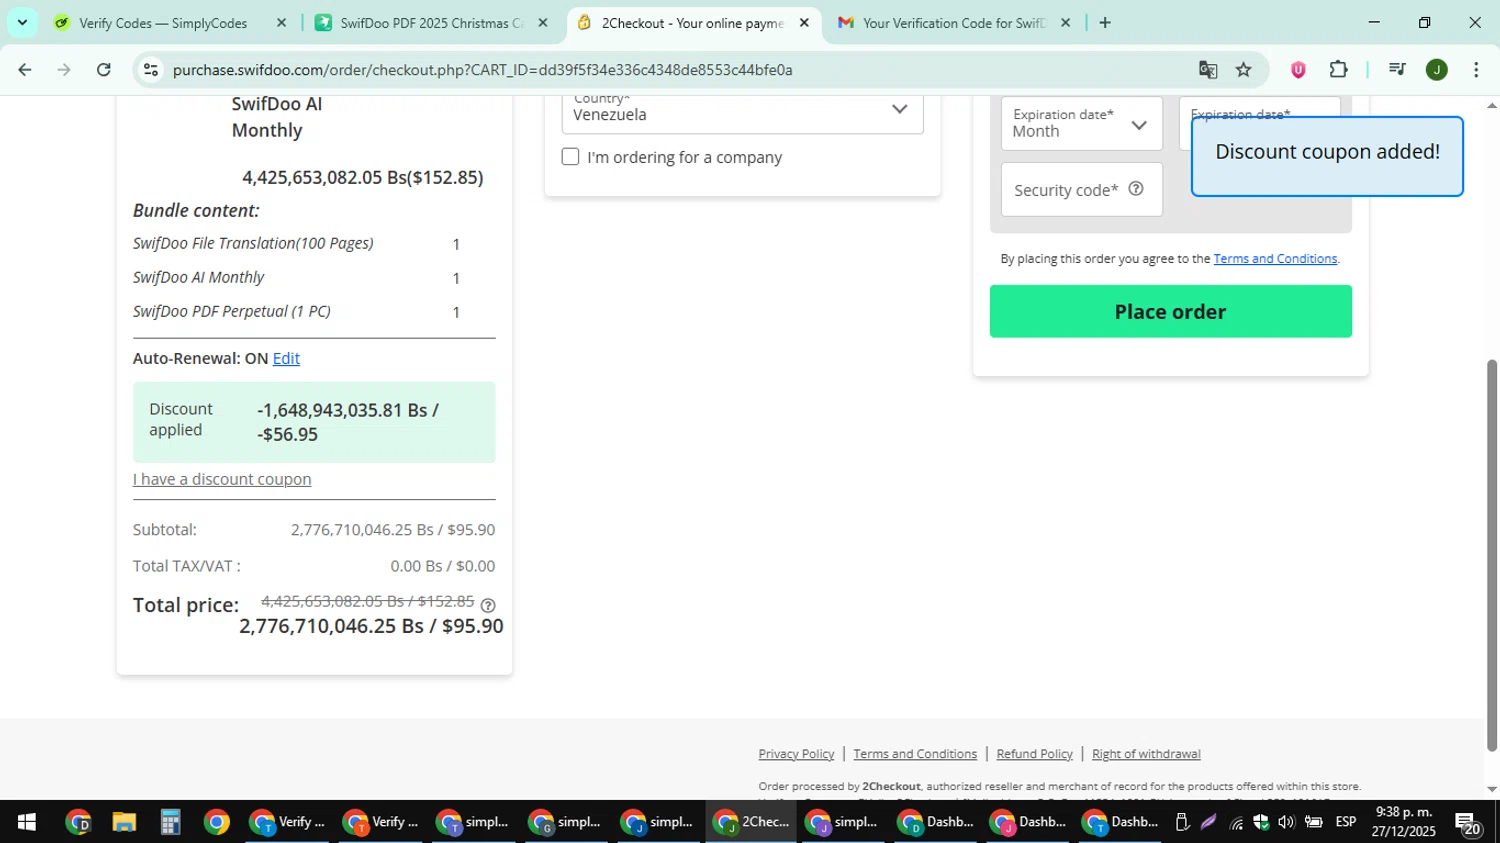1500x843 pixels.
Task: Open Google Translate icon in address bar
Action: [1208, 70]
